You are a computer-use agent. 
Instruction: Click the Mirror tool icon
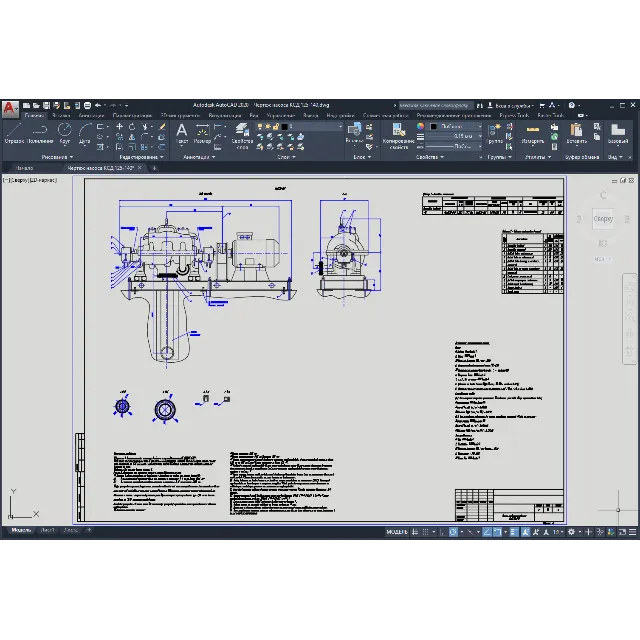[x=132, y=137]
